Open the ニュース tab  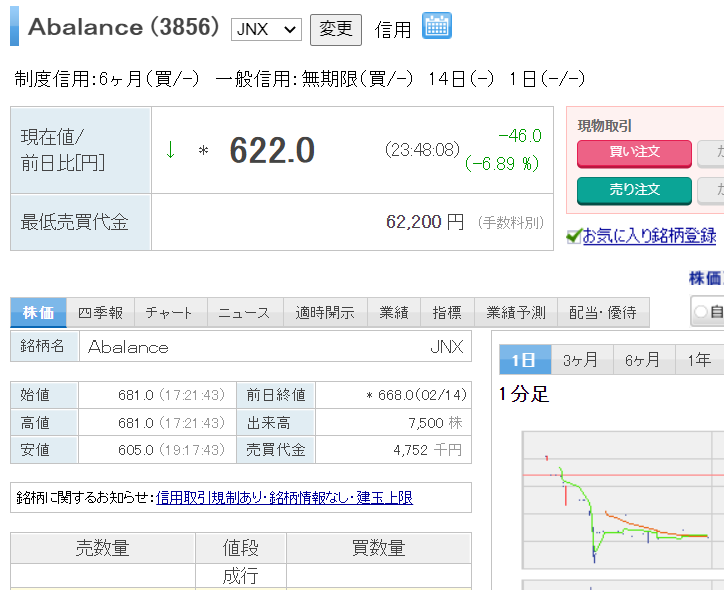244,313
